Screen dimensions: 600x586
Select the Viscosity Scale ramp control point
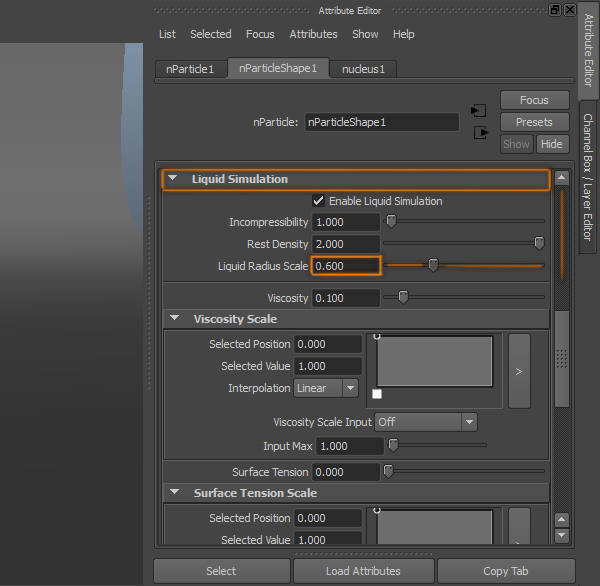pos(377,336)
